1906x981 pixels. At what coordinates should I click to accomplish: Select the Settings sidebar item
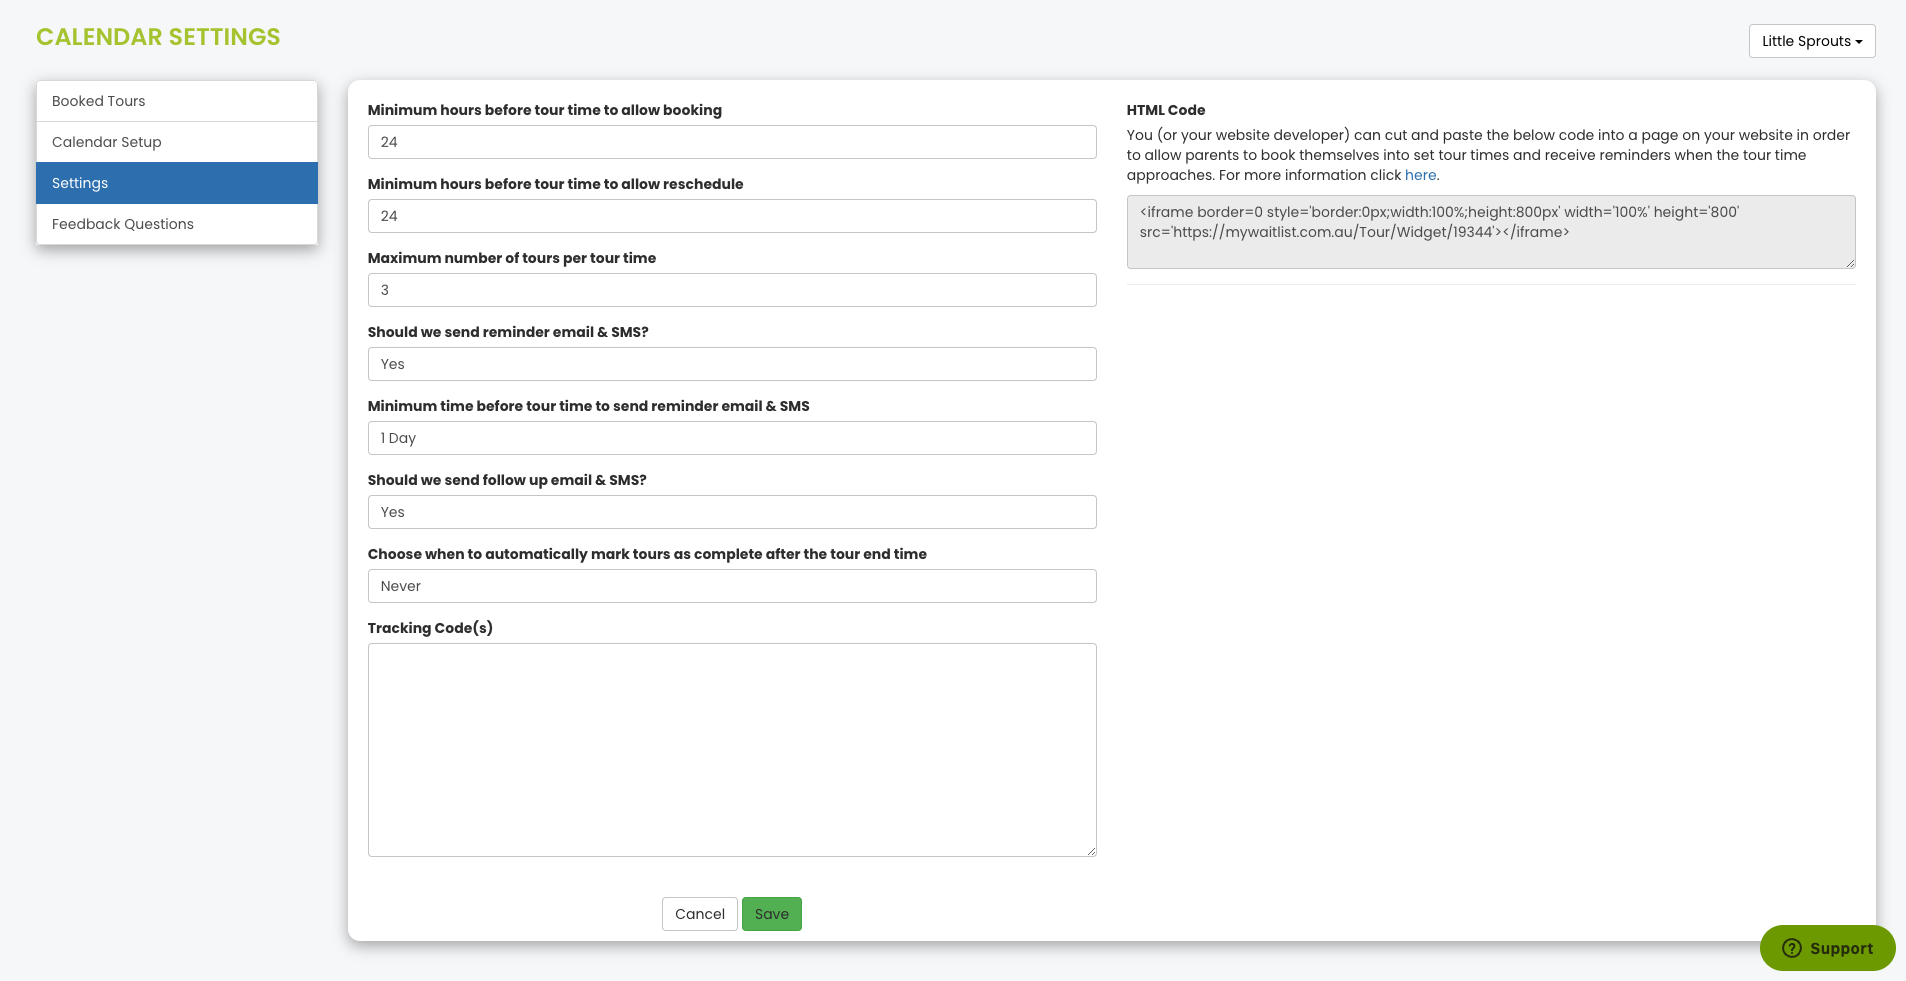coord(177,183)
